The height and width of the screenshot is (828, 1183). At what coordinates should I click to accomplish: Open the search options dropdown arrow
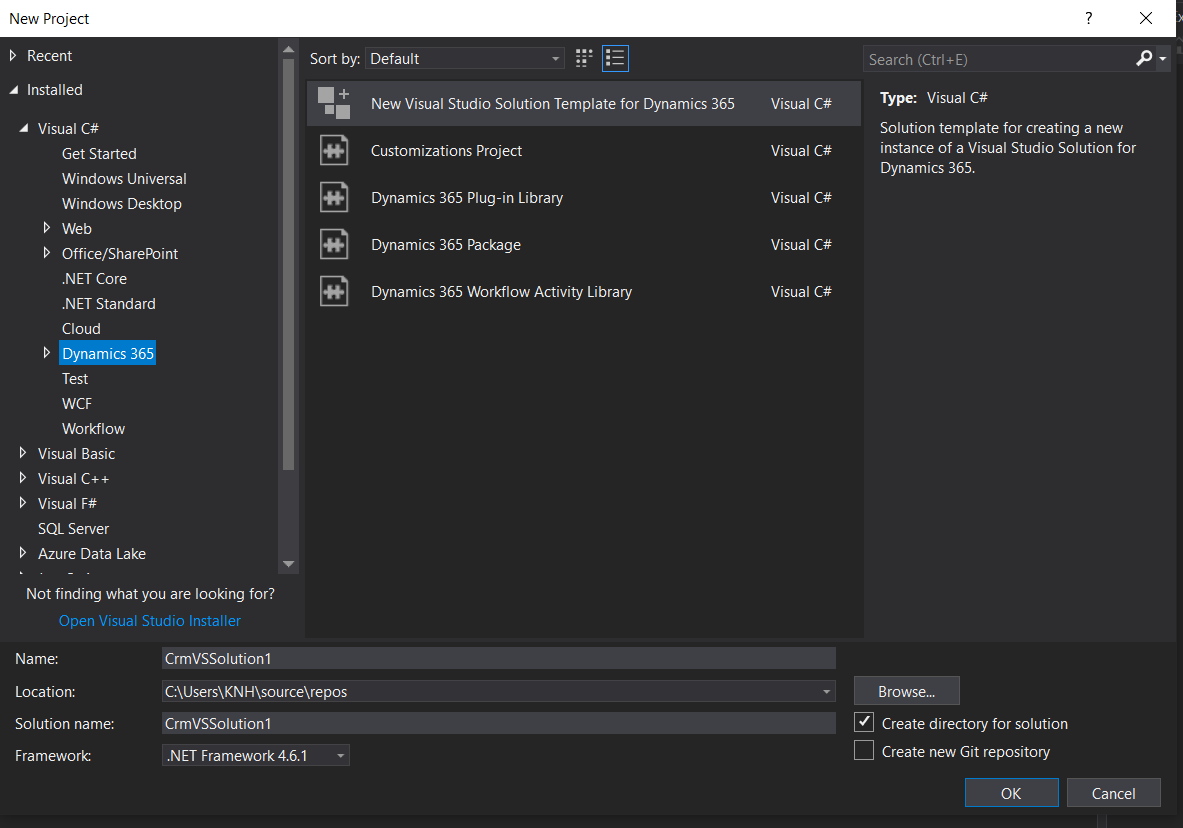(1163, 59)
